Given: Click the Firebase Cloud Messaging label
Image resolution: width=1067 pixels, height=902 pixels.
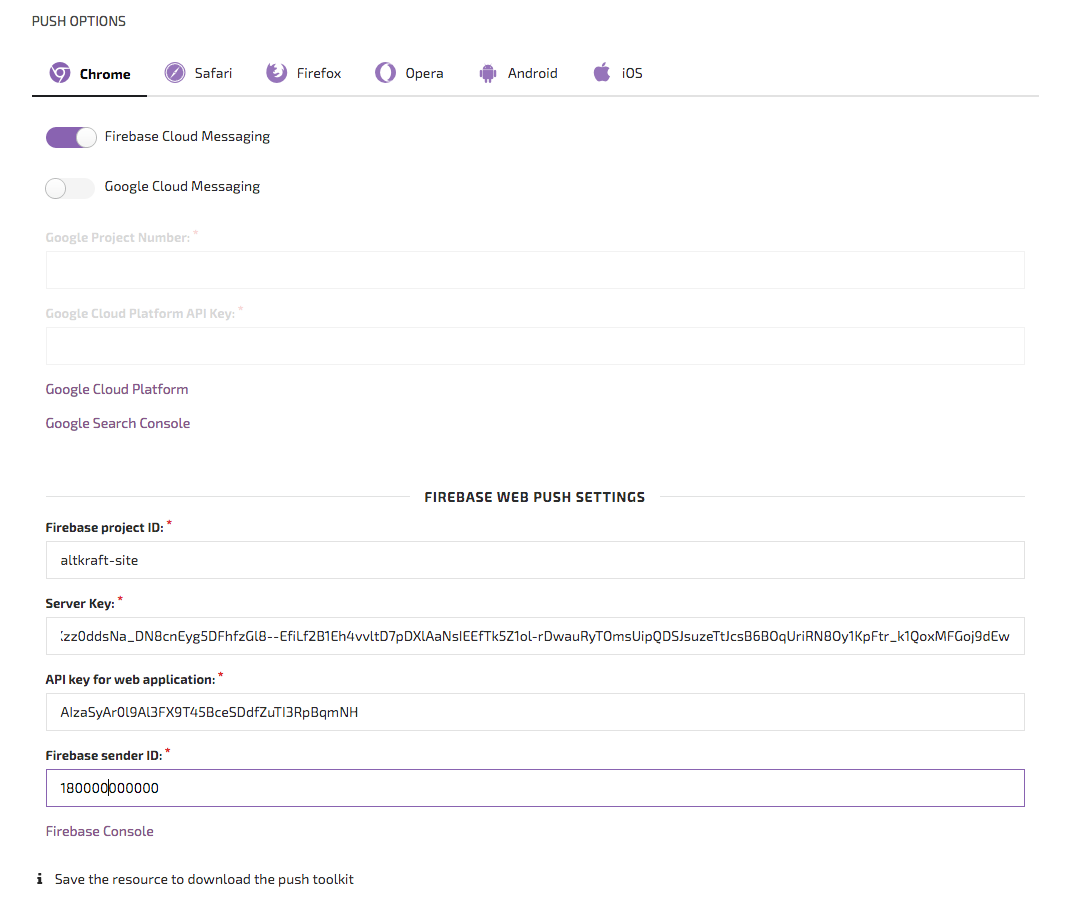Looking at the screenshot, I should 187,136.
